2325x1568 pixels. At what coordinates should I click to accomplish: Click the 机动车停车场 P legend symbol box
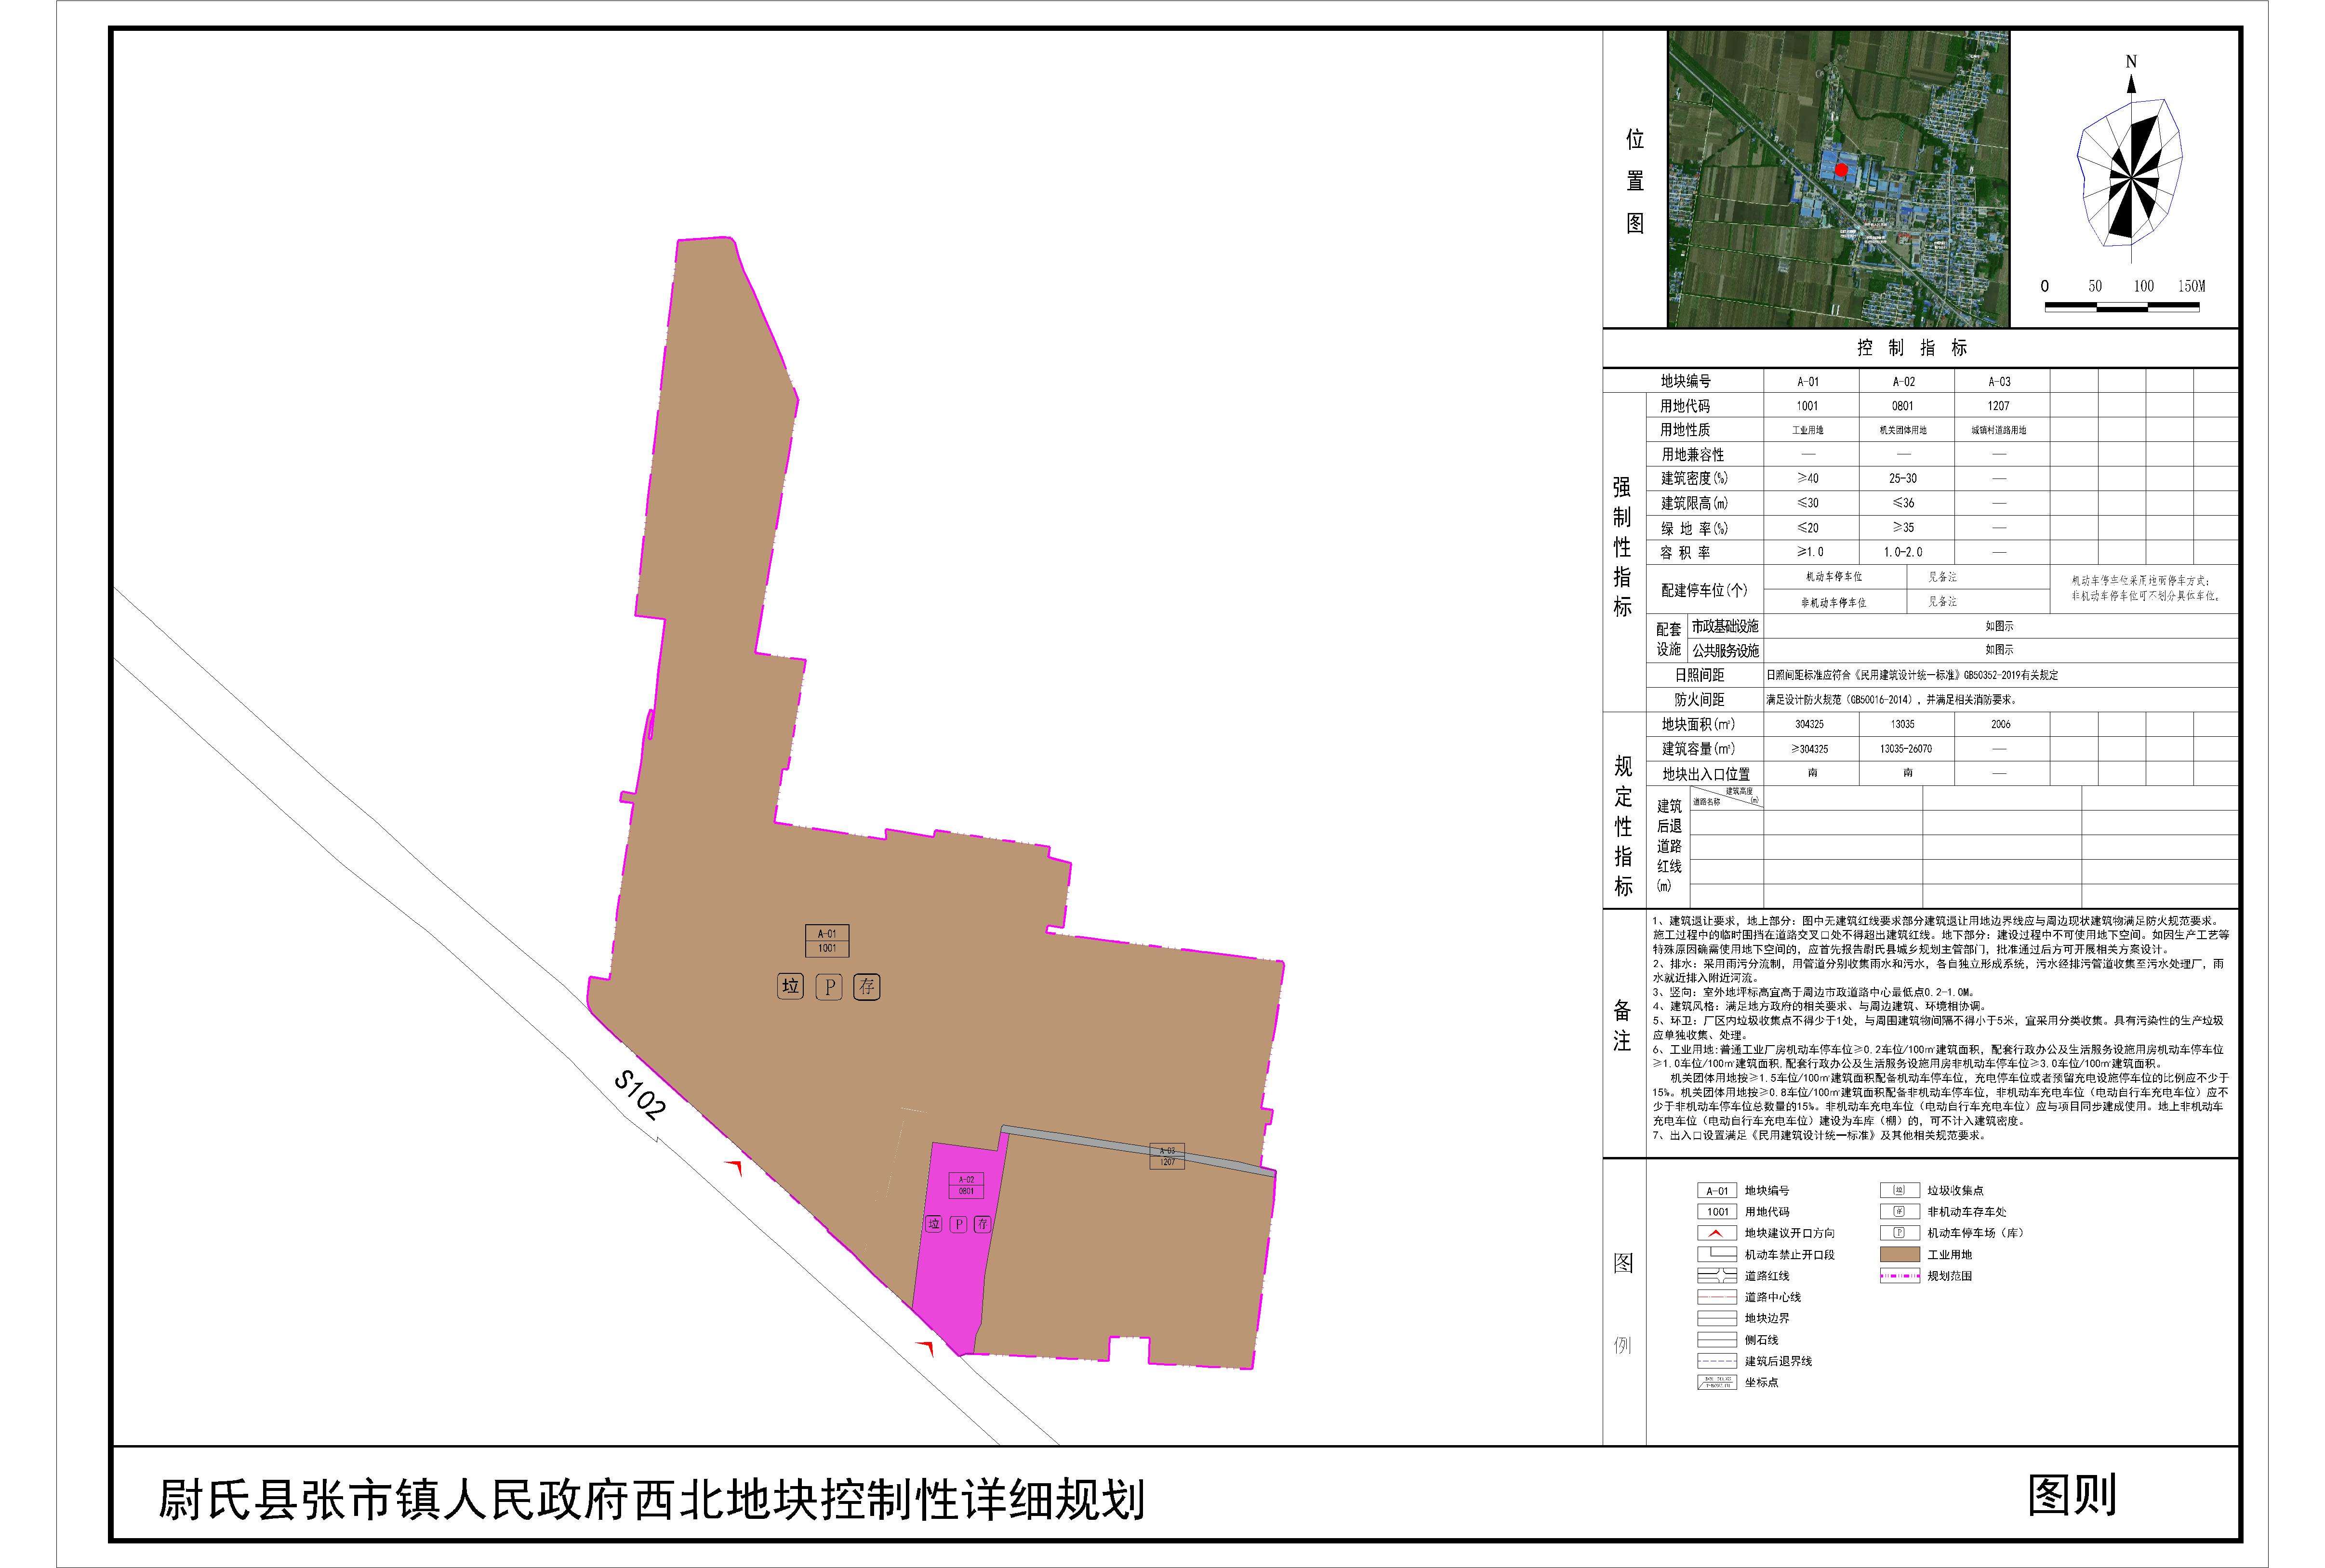[x=1899, y=1233]
